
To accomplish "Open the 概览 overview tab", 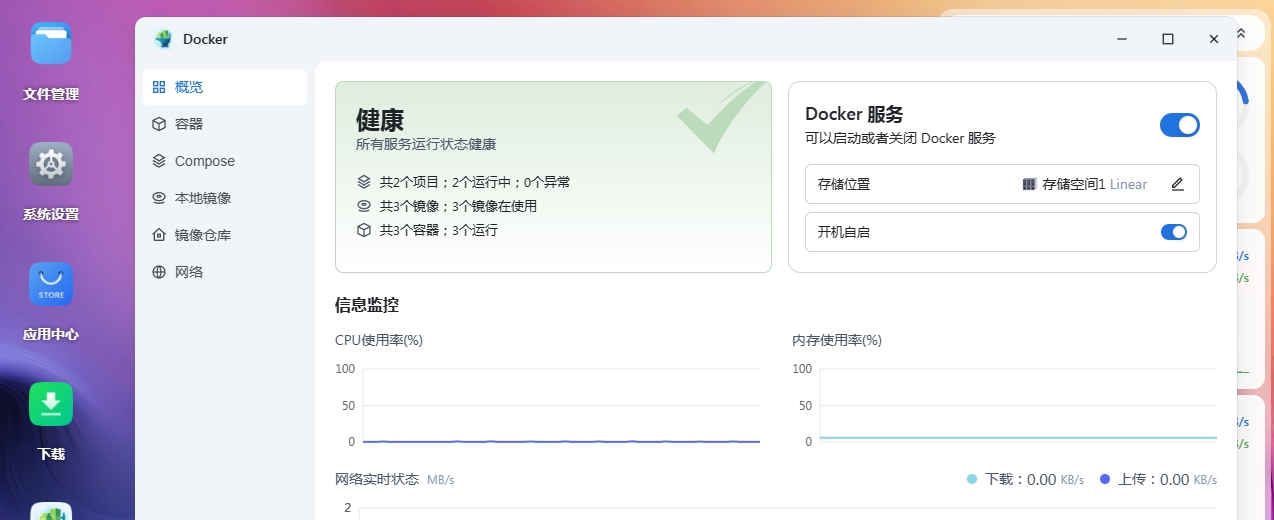I will (225, 87).
